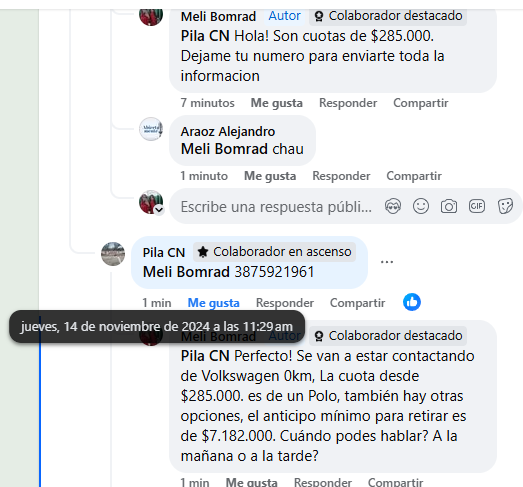The height and width of the screenshot is (487, 523).
Task: Open sticker picker in reply box
Action: tap(505, 206)
